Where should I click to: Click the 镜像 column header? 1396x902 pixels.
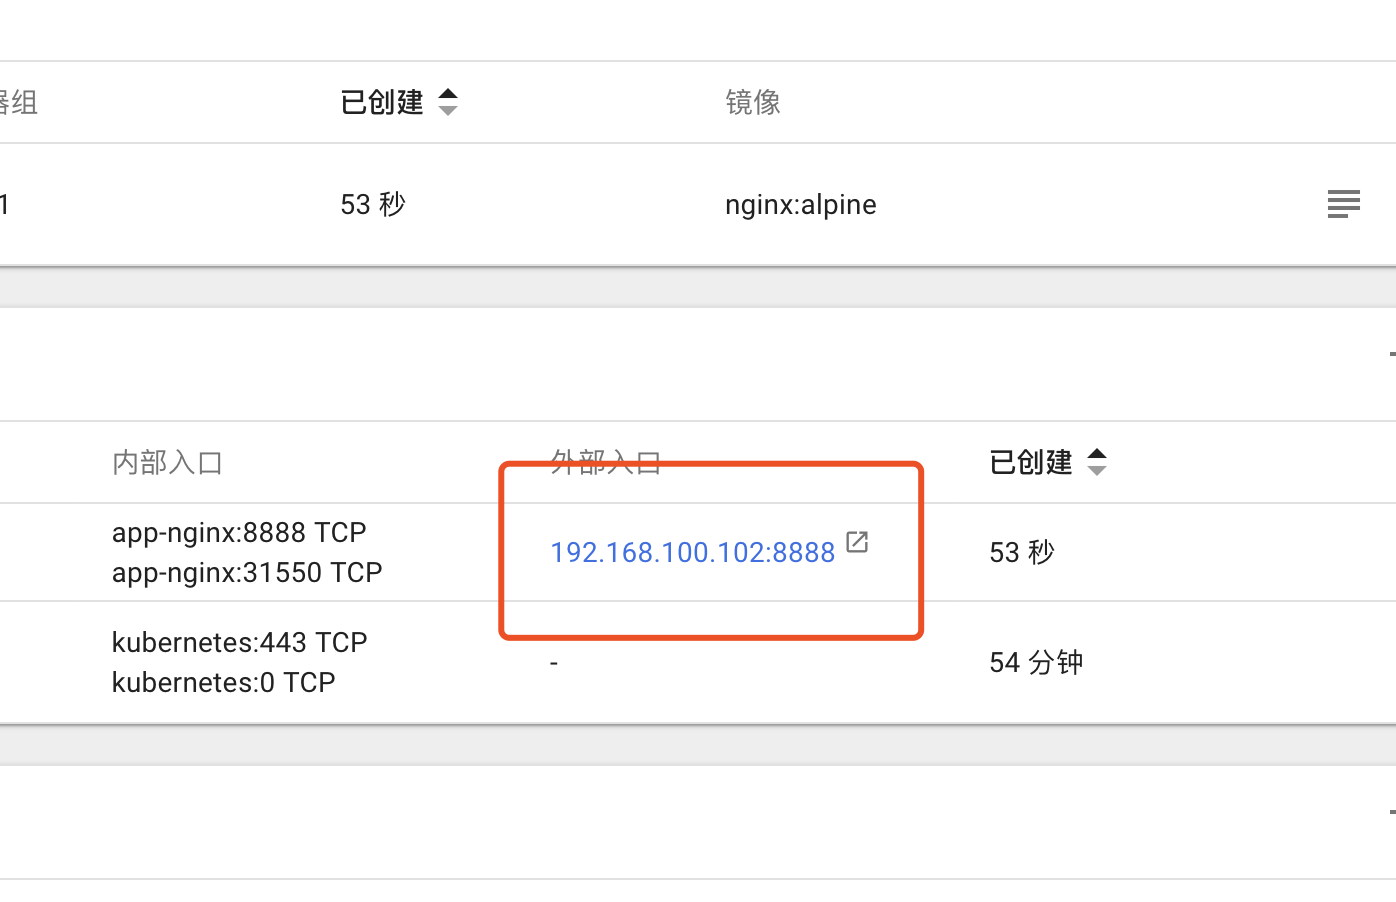click(753, 102)
